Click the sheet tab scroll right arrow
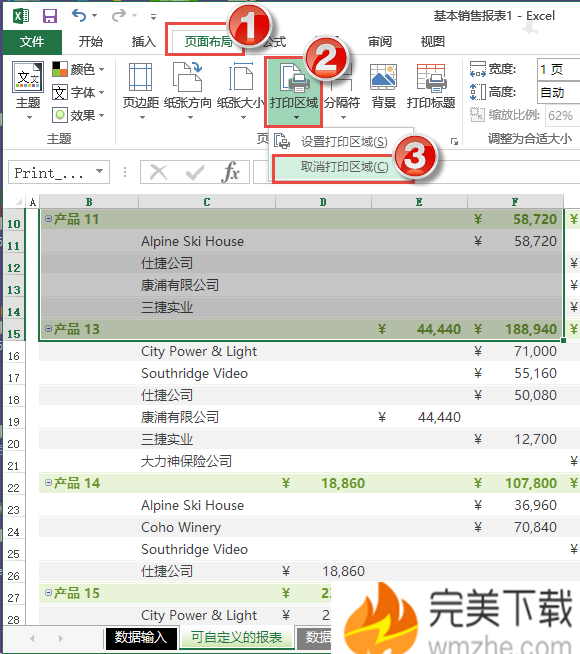 tap(60, 638)
